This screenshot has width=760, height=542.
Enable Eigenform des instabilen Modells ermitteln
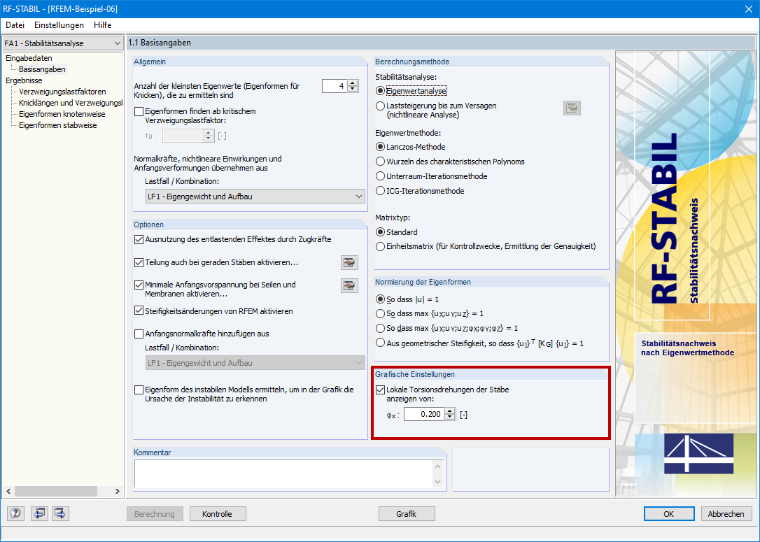(x=139, y=390)
